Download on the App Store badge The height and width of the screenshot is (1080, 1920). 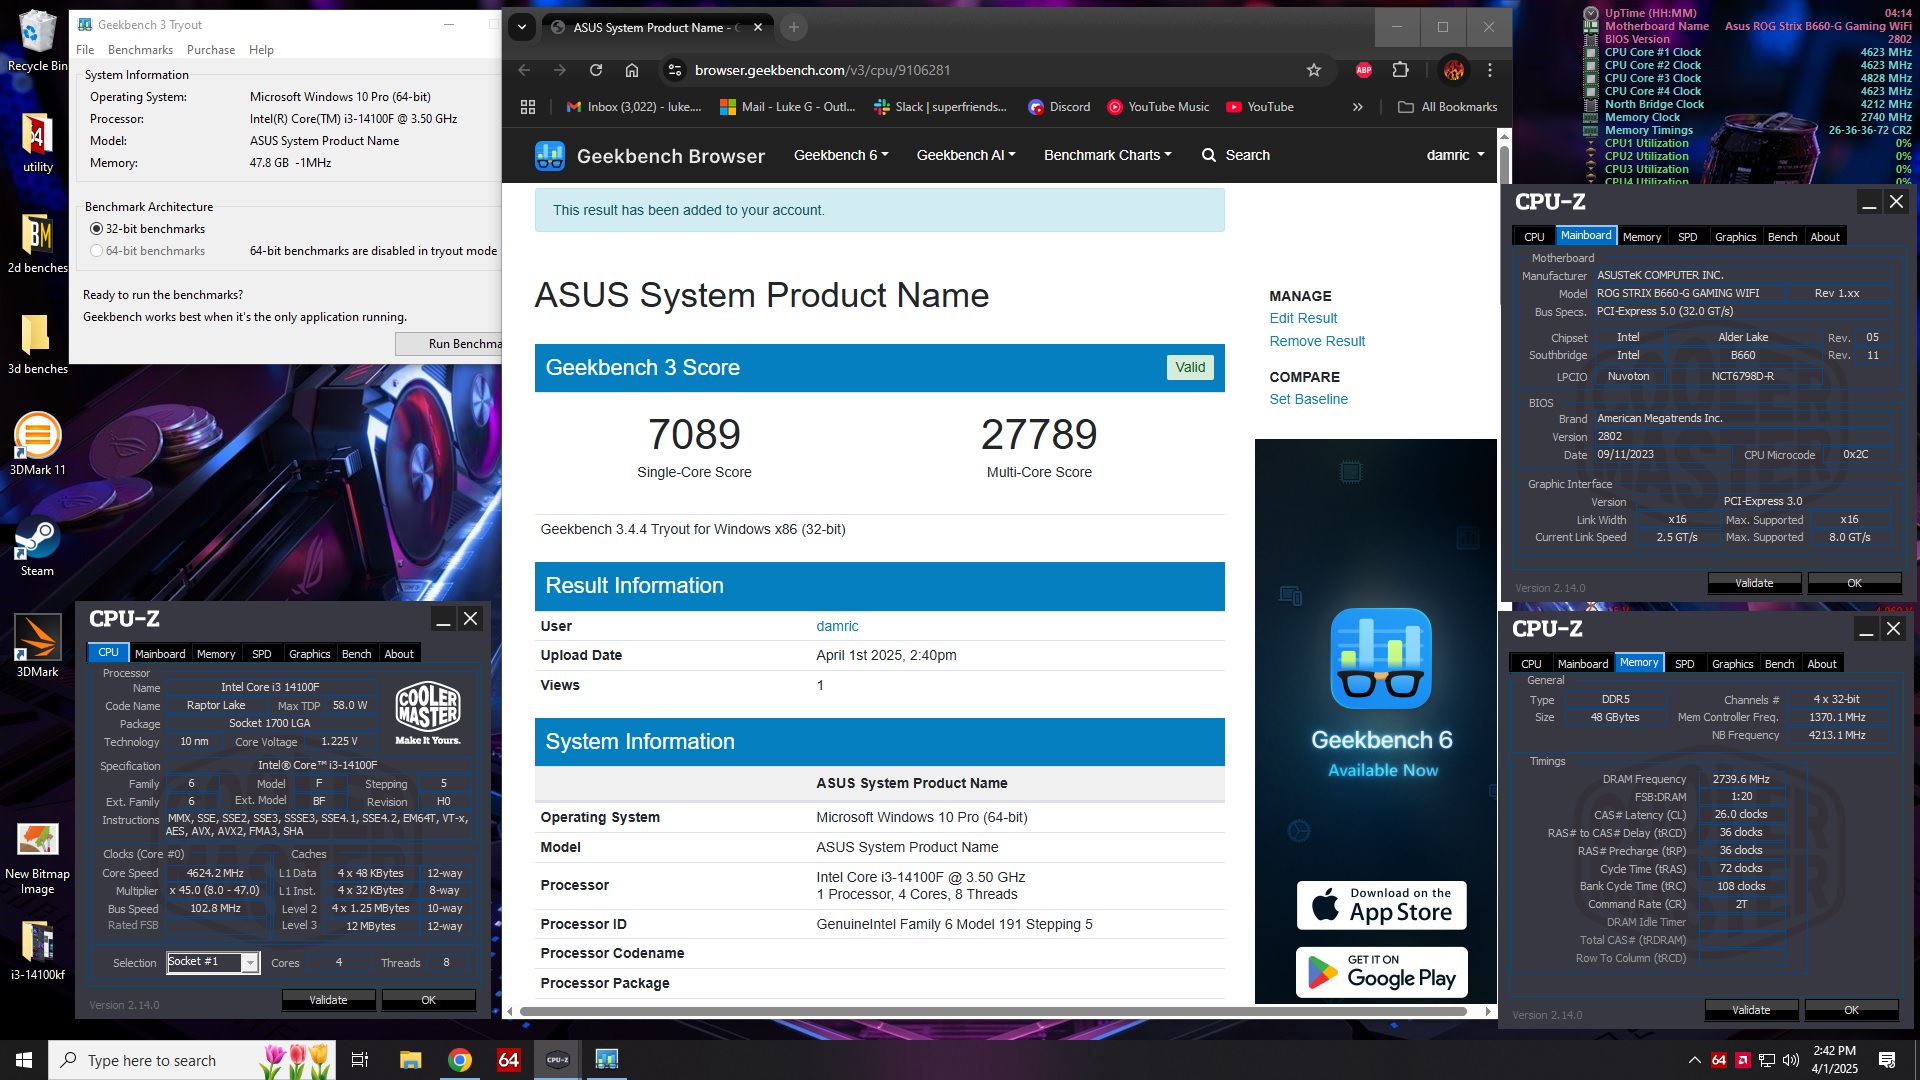(x=1382, y=906)
